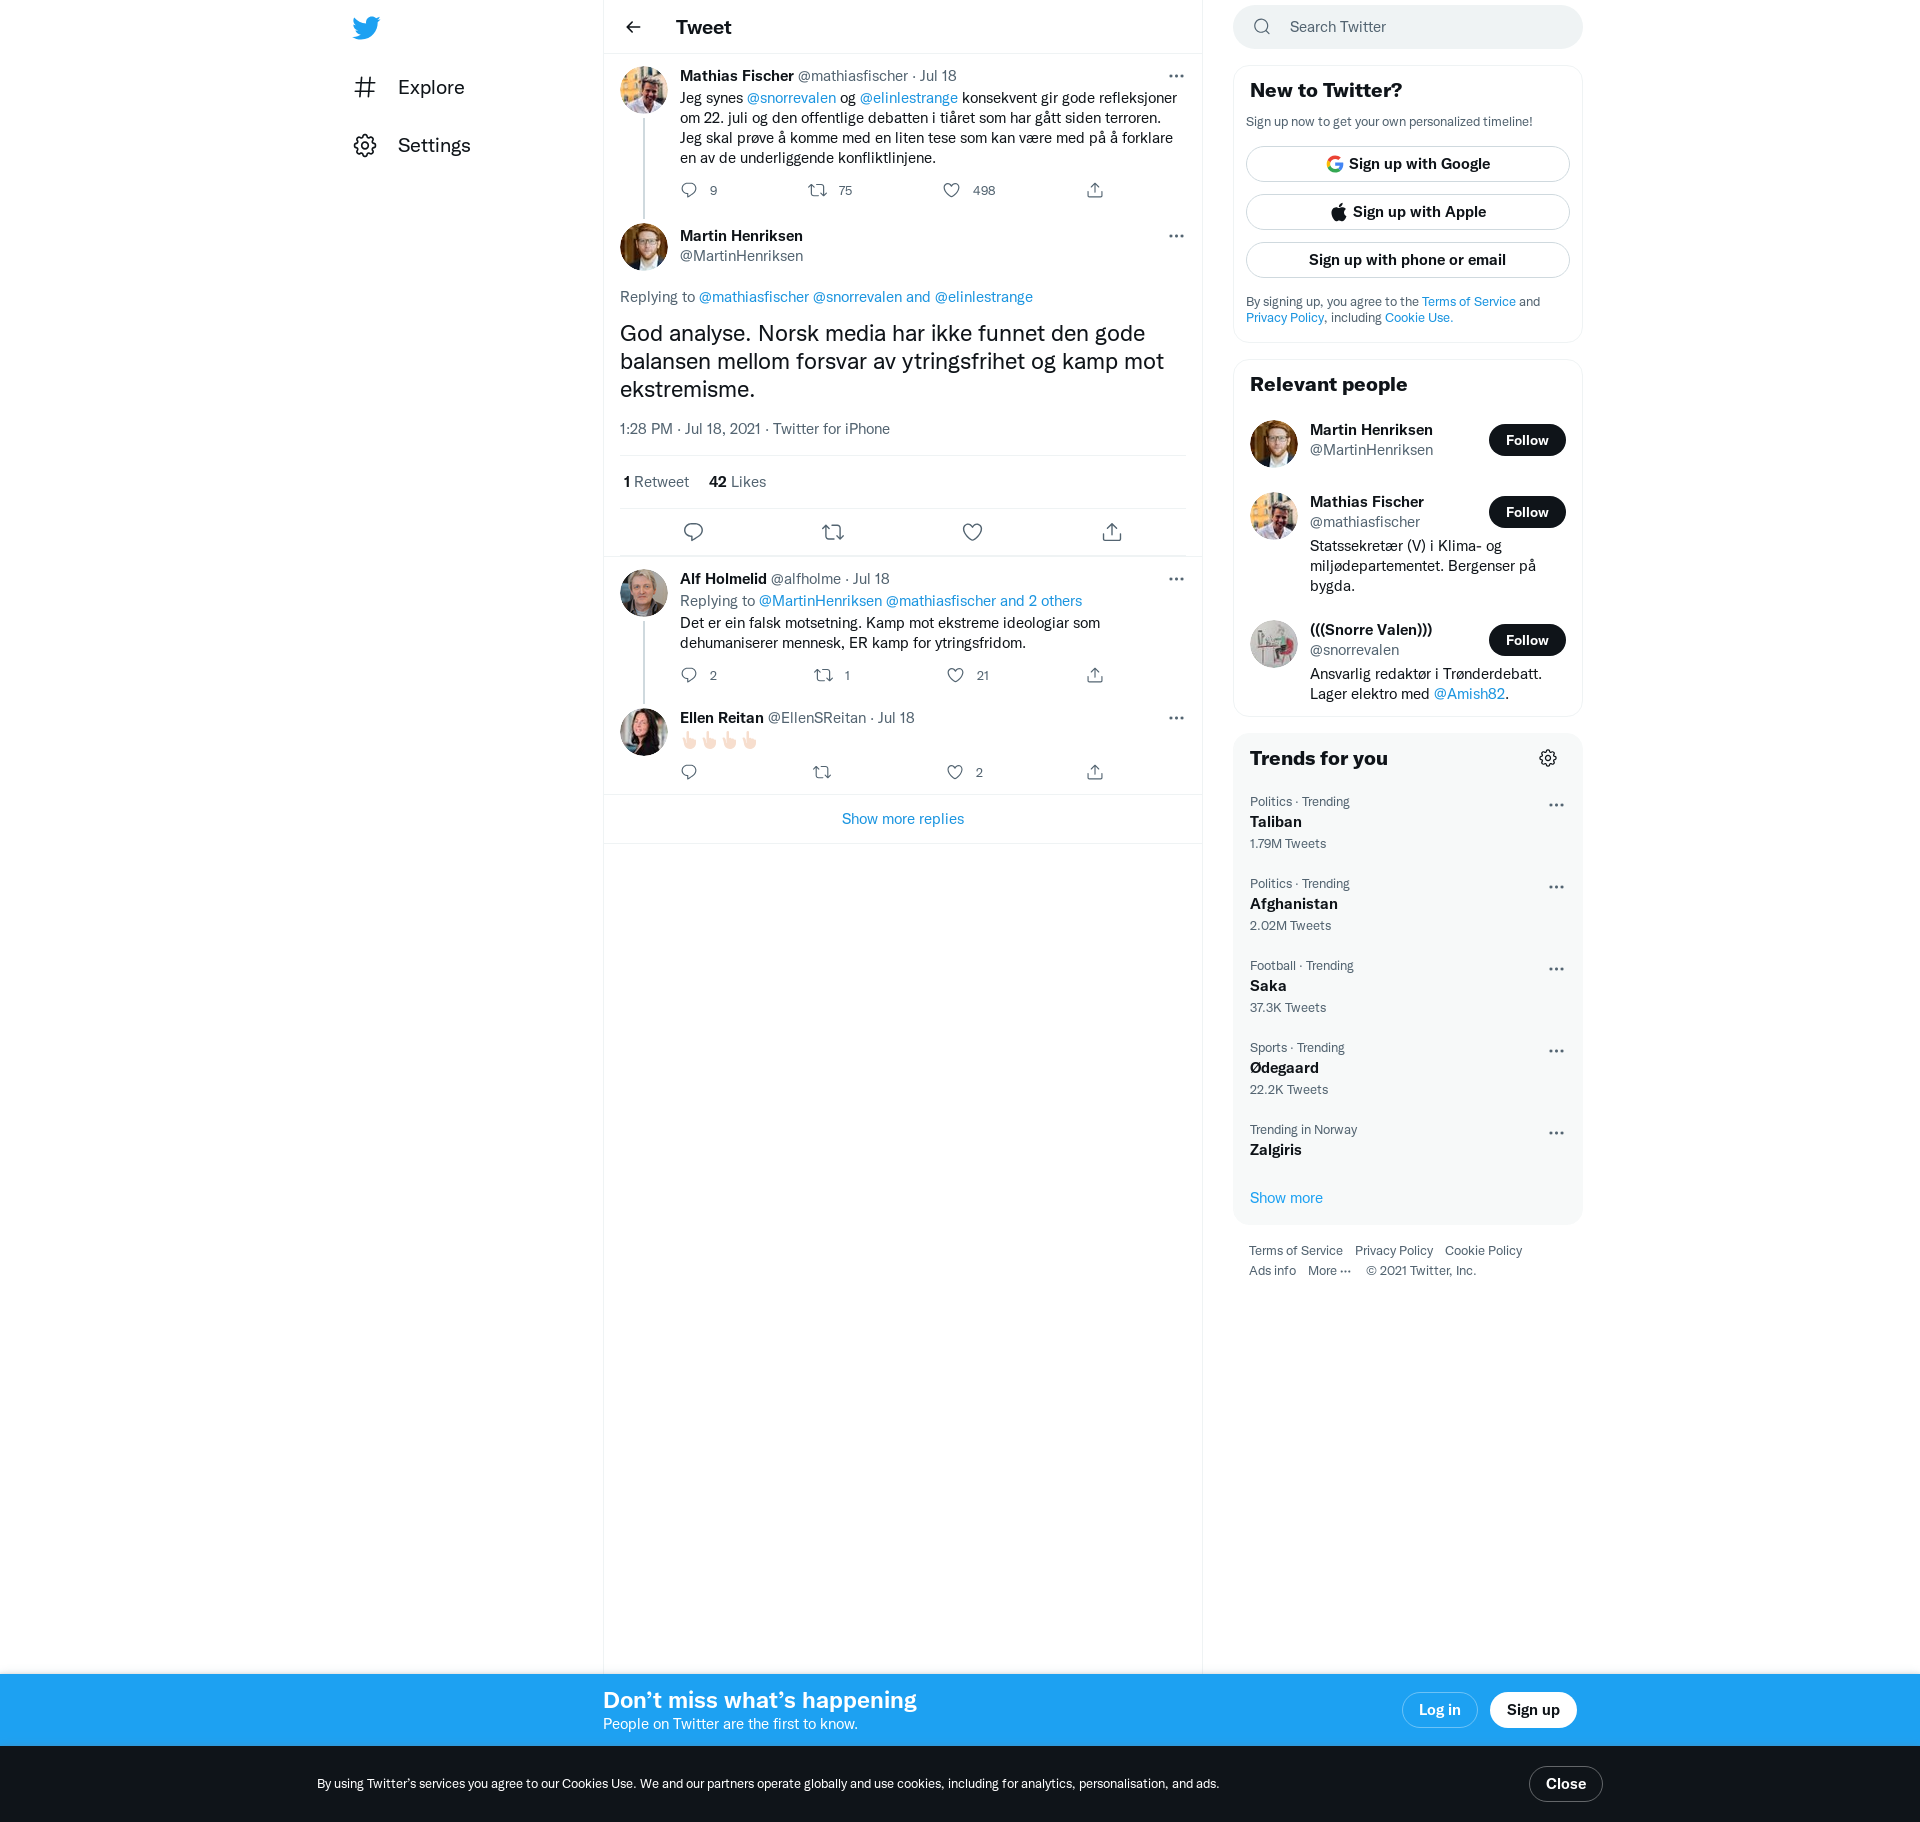Retweet Martin Henriksen's main tweet
The image size is (1920, 1822).
(833, 532)
